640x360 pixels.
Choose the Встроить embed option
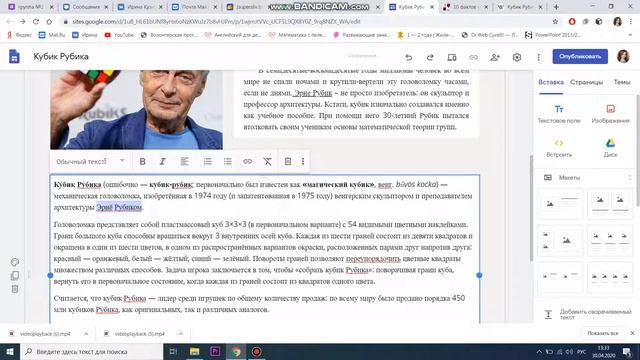point(559,148)
